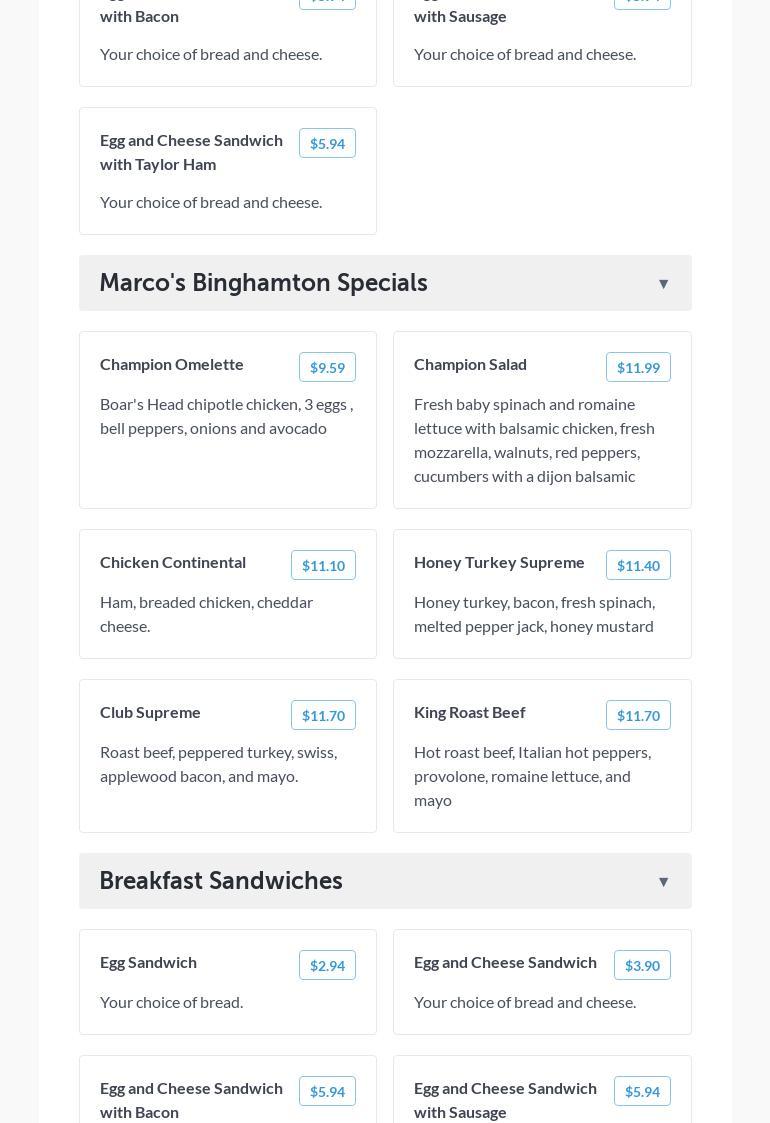Select the Chicken Continental item name
The height and width of the screenshot is (1123, 770).
point(173,562)
